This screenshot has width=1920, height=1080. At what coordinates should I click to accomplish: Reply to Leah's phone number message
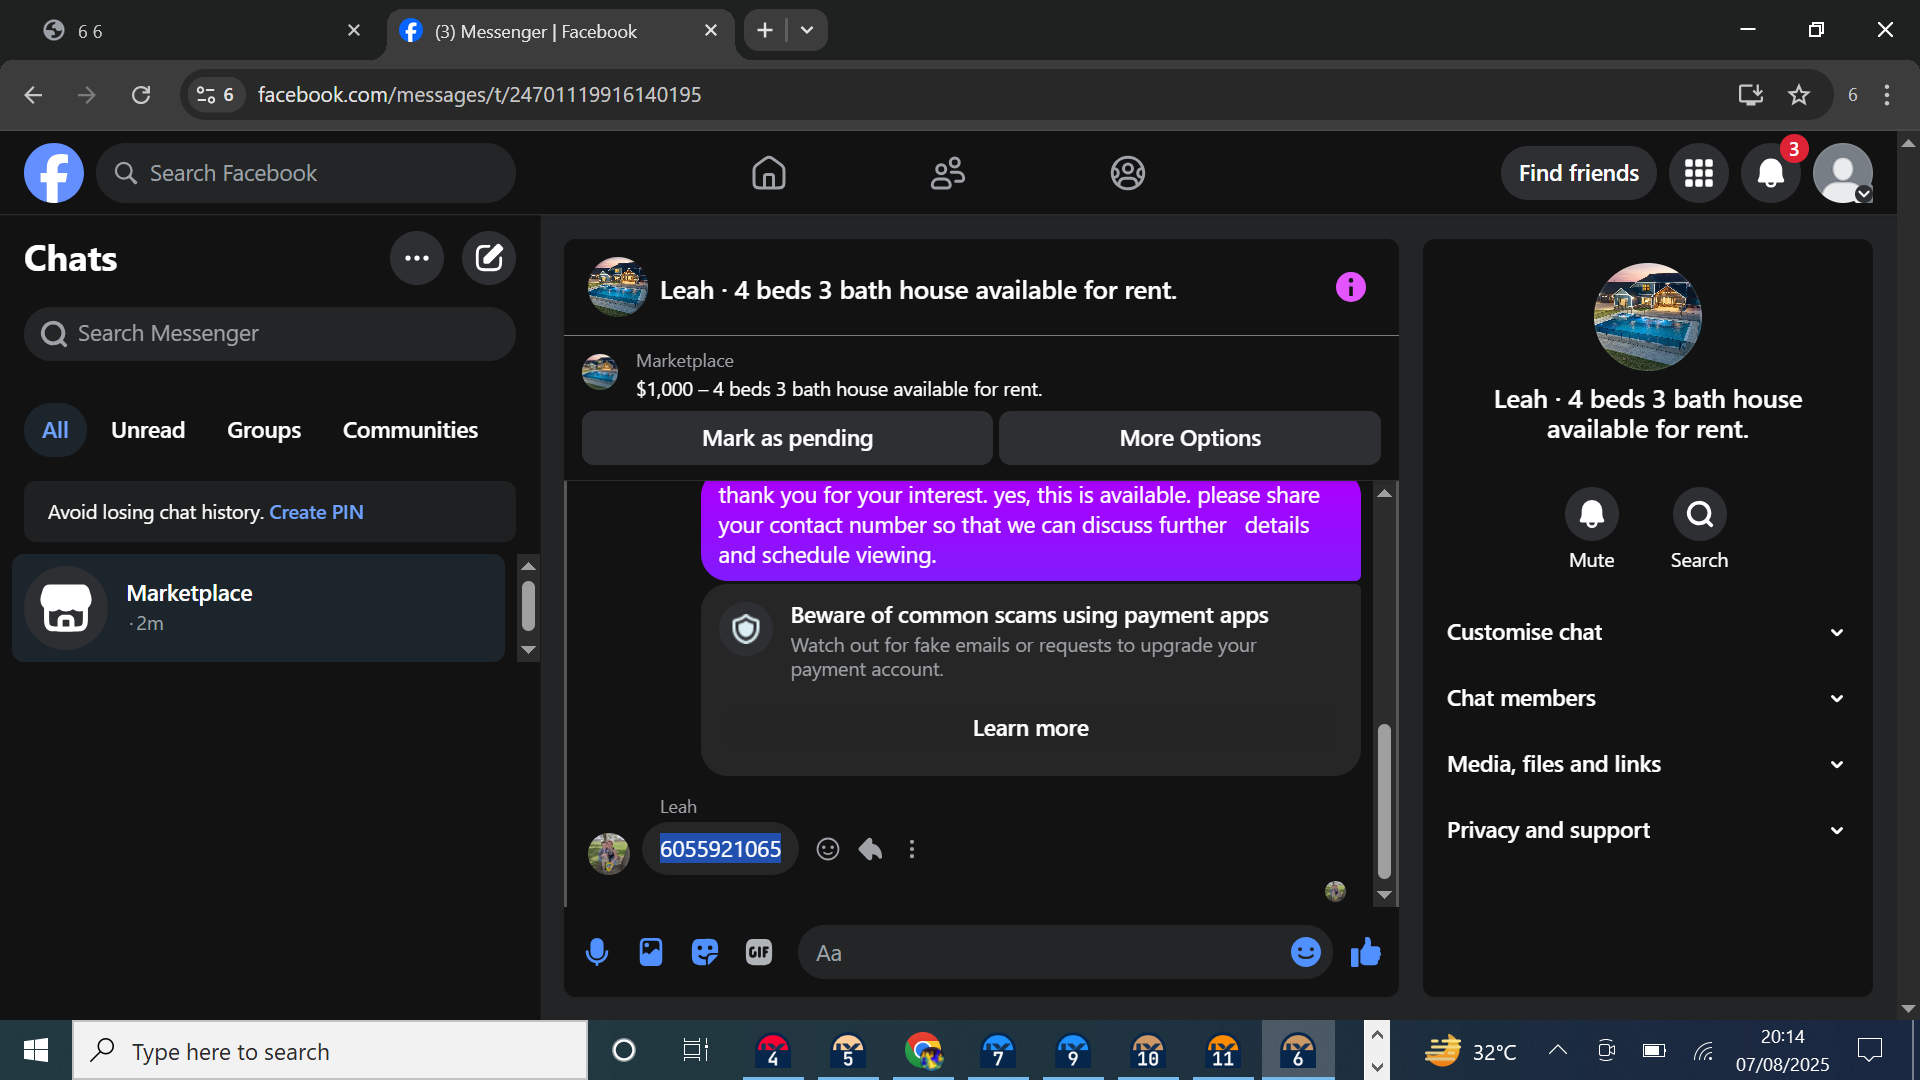tap(870, 849)
